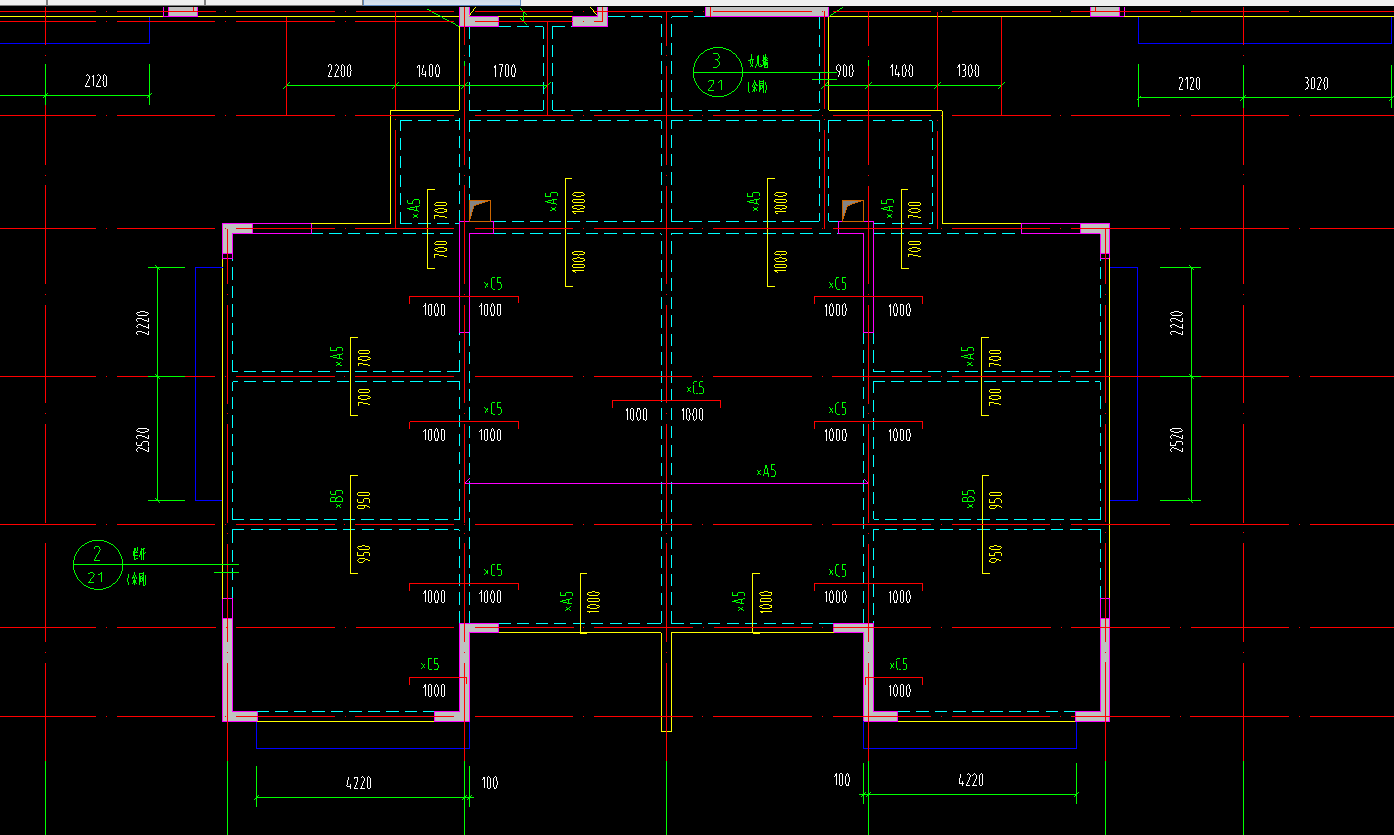Select the bottom-right 4220 dimension text
1394x835 pixels.
[x=970, y=780]
